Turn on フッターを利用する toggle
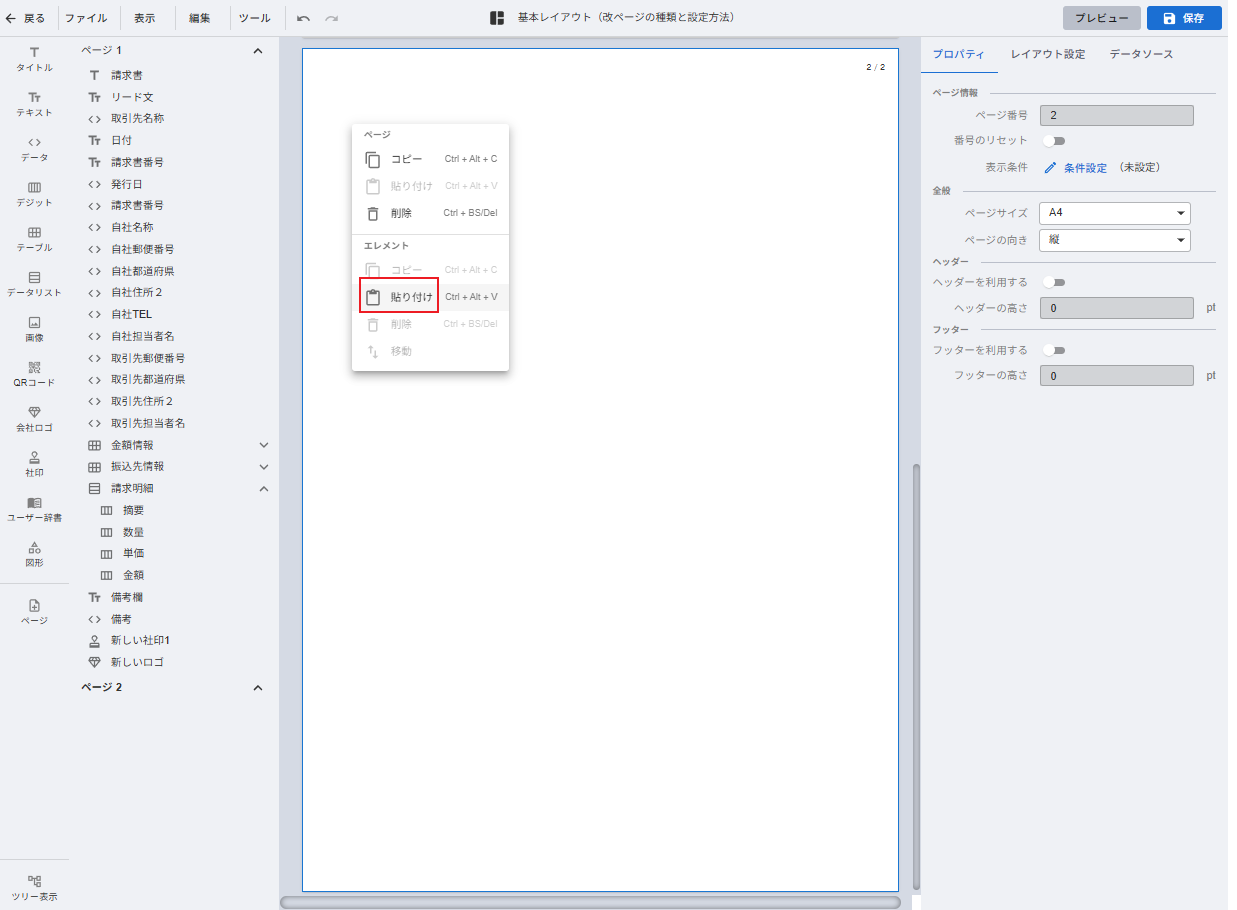 1054,351
